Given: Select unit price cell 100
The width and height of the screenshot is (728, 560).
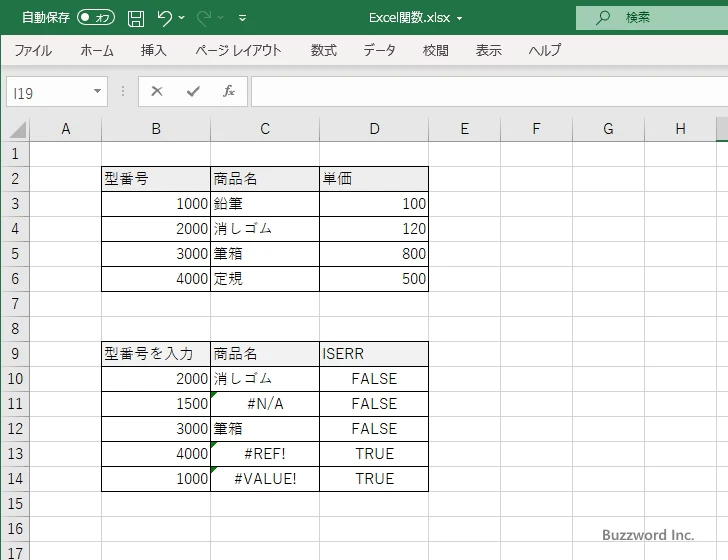Looking at the screenshot, I should pos(374,204).
